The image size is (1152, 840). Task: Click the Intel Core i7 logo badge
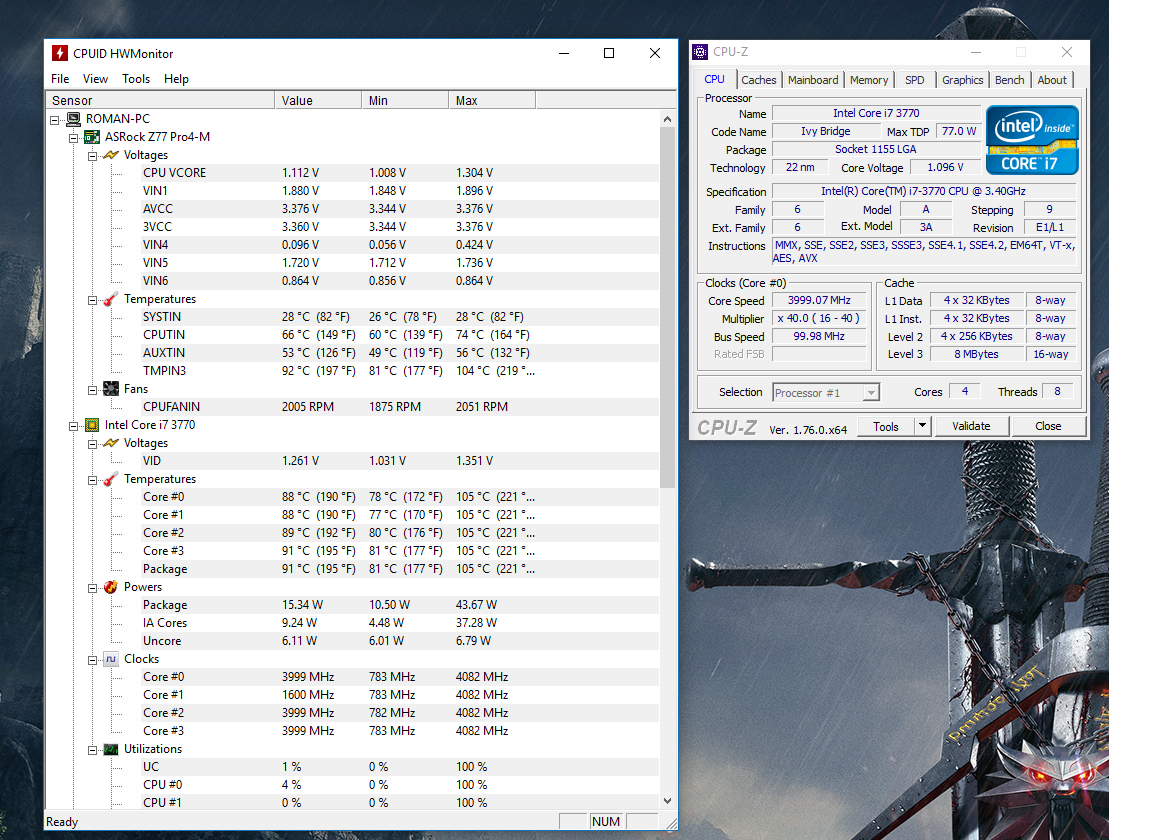tap(1032, 140)
